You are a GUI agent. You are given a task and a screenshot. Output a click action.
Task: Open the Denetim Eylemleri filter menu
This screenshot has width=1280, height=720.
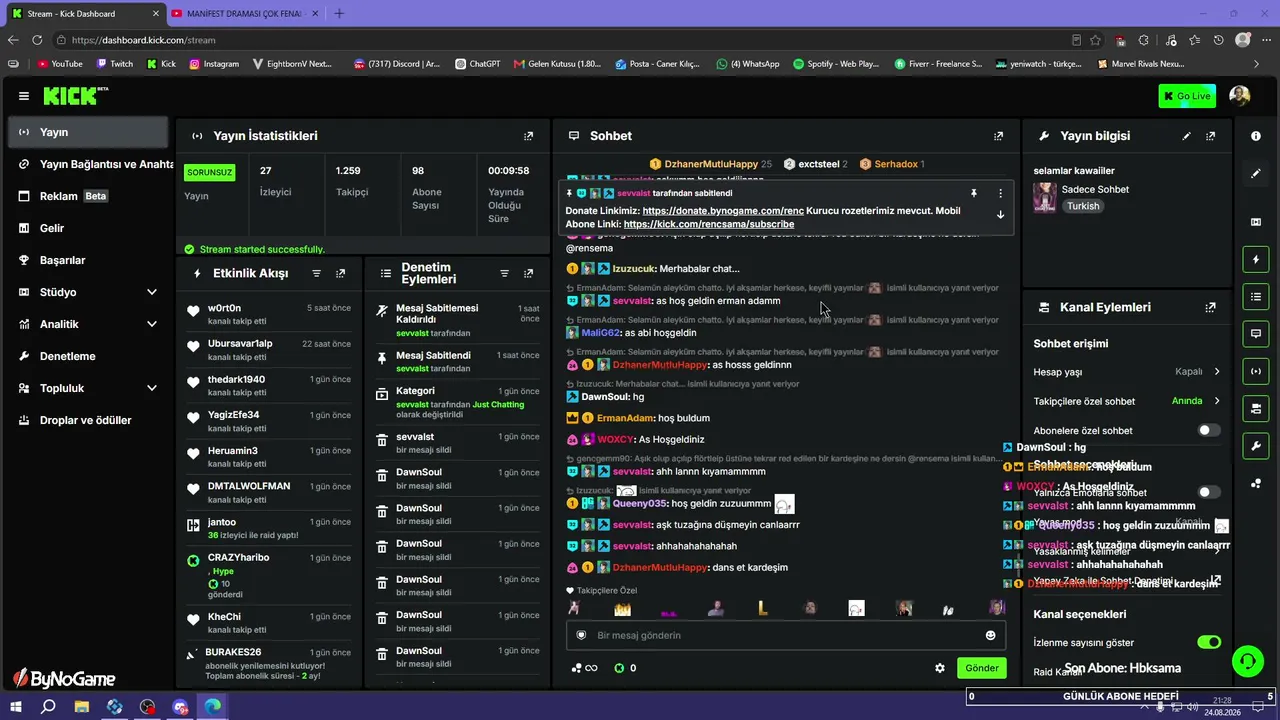click(x=505, y=273)
